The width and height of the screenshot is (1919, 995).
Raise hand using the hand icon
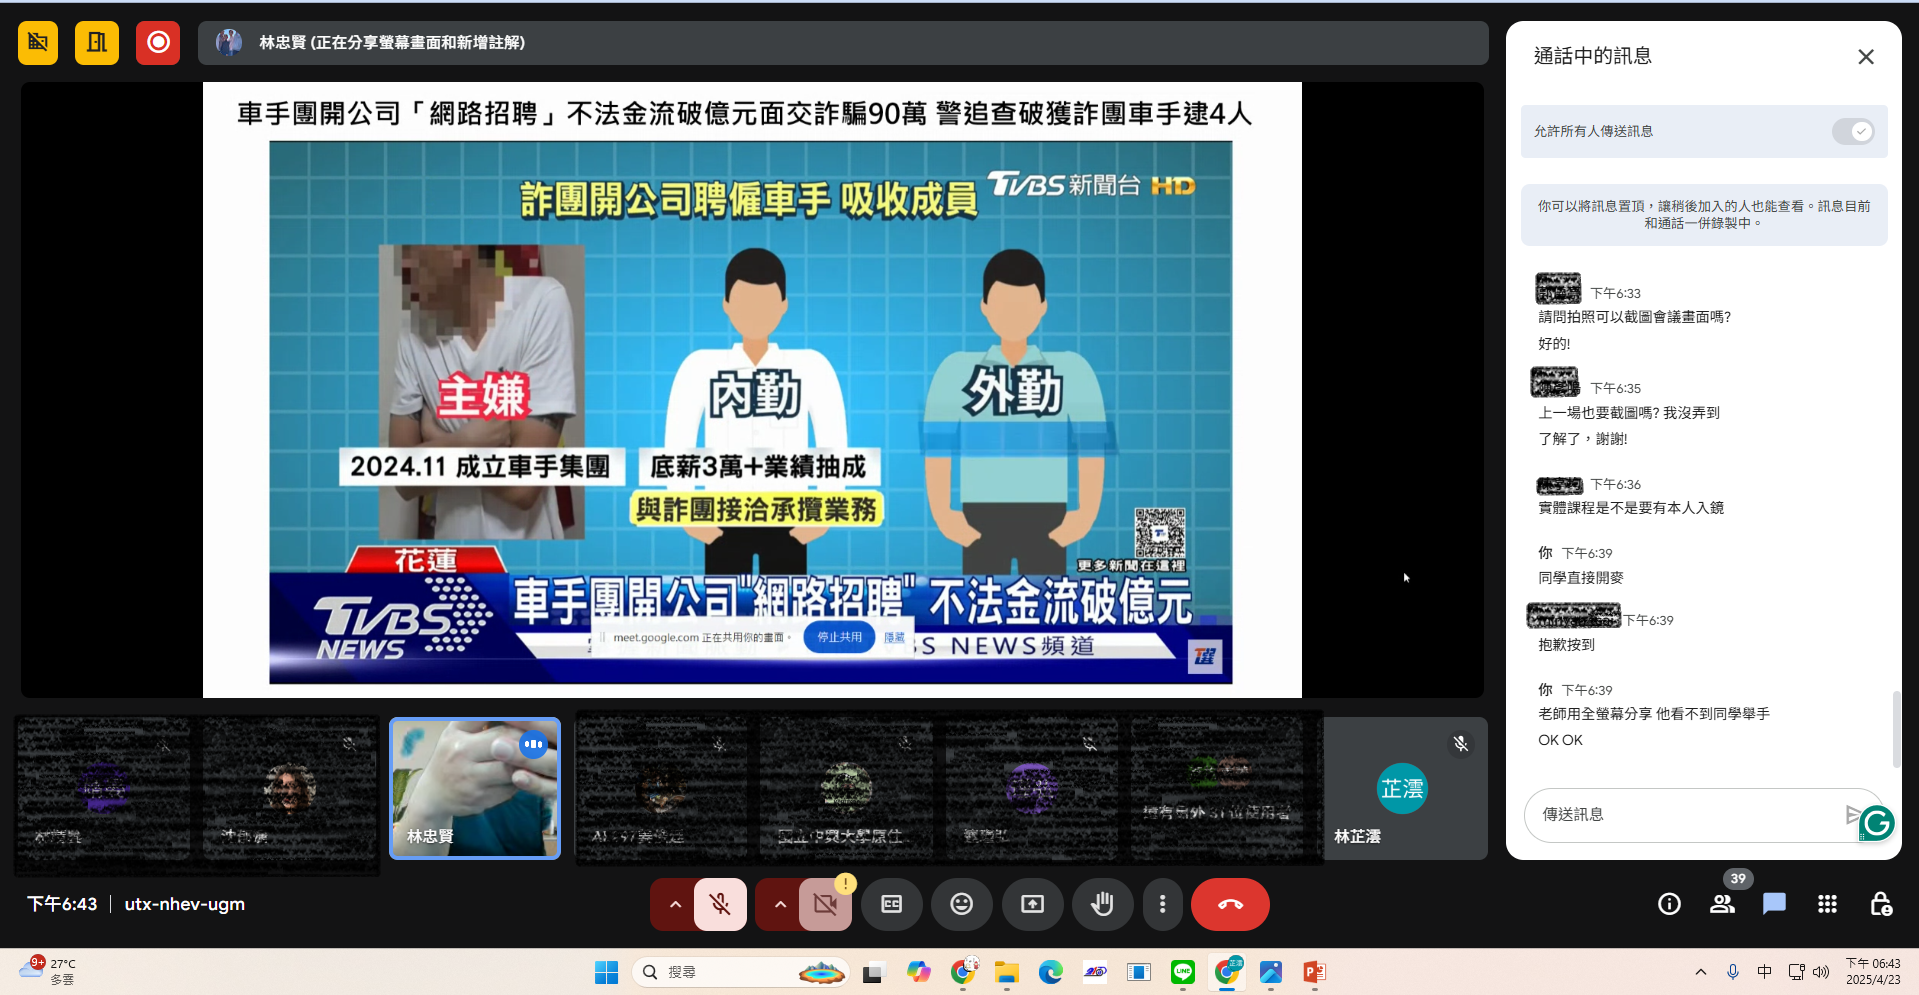pyautogui.click(x=1102, y=904)
